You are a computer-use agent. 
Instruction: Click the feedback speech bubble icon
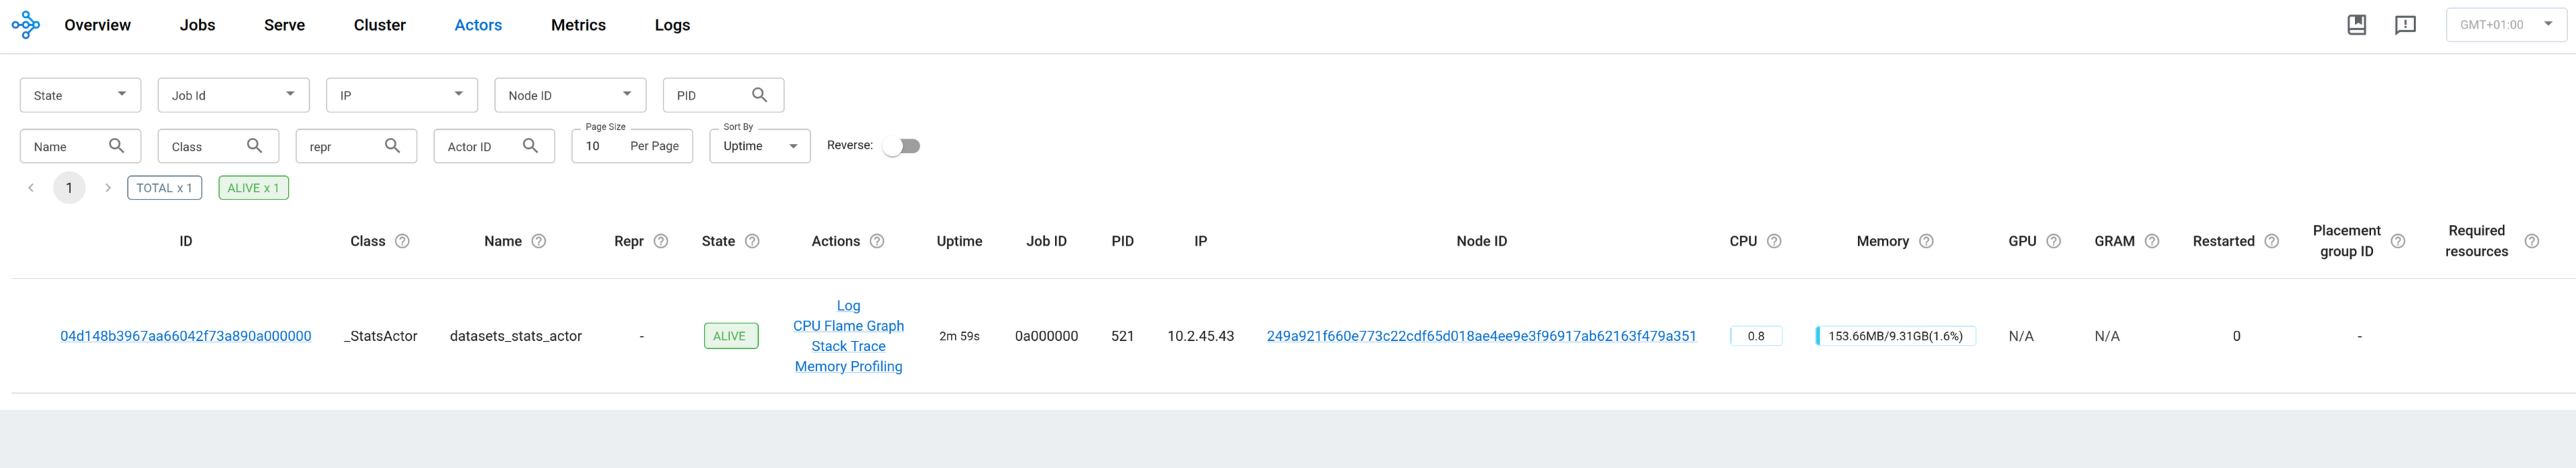tap(2405, 25)
